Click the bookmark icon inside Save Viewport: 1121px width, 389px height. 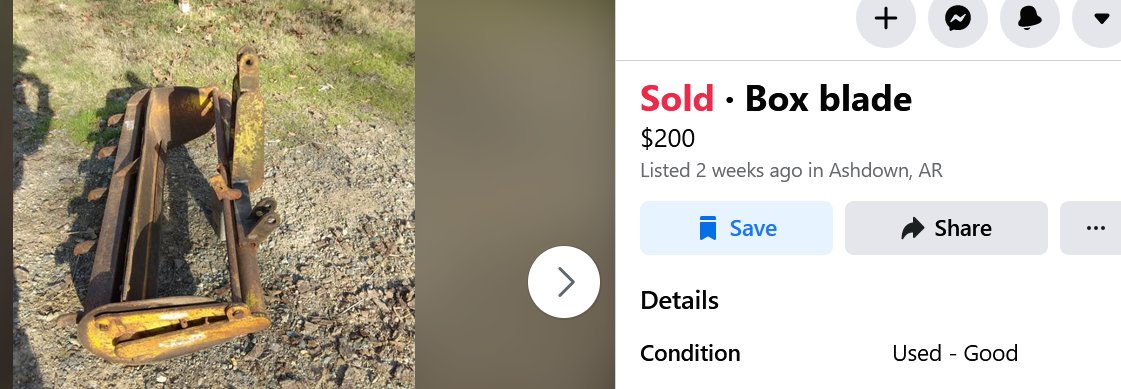click(x=708, y=228)
